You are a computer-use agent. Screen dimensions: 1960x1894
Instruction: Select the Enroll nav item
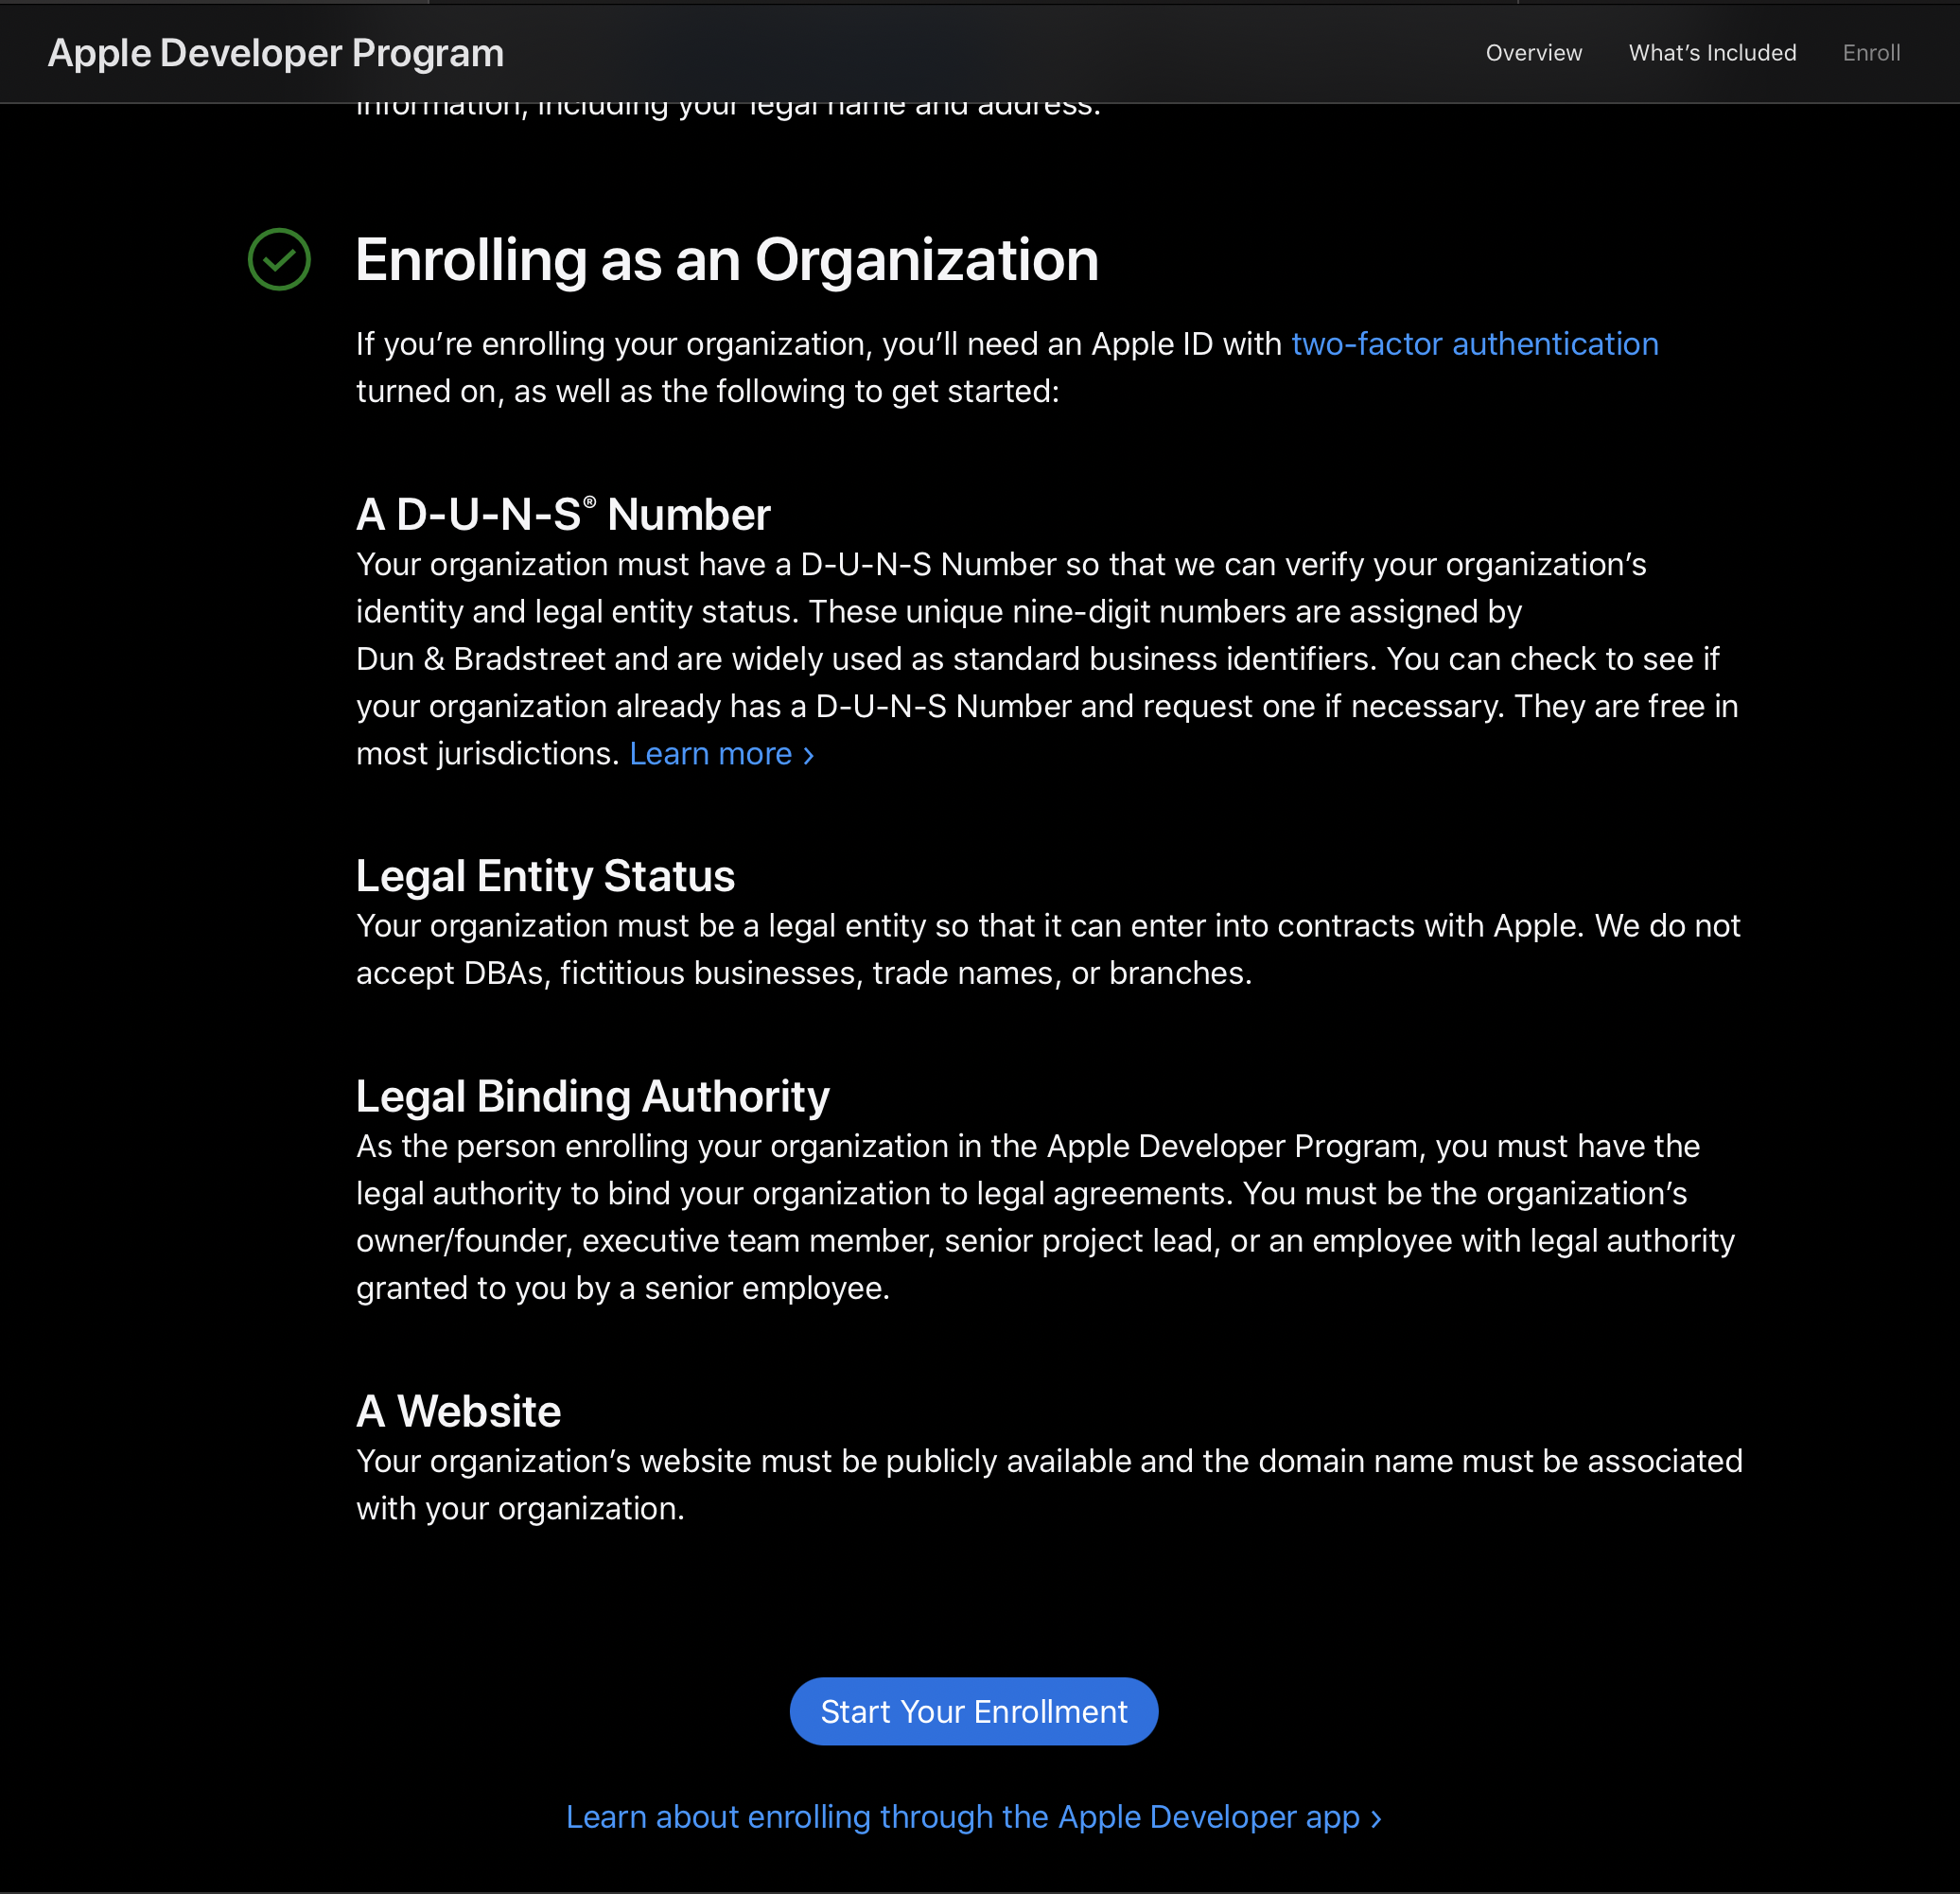point(1870,53)
